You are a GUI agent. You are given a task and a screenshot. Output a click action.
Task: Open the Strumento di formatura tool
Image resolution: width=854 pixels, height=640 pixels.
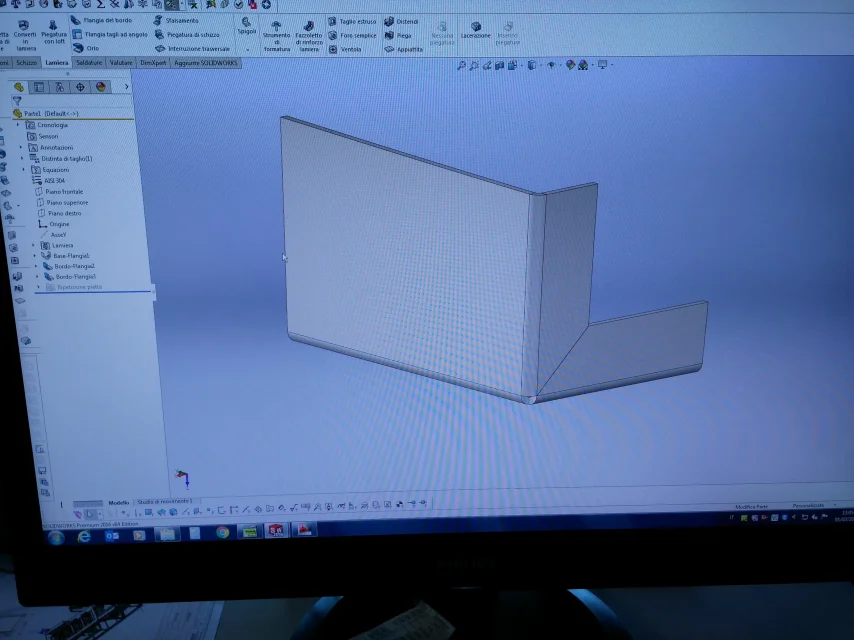point(276,36)
